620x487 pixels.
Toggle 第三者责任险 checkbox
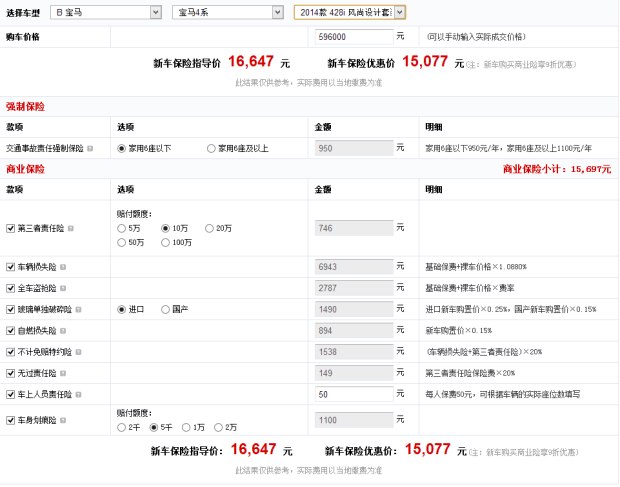11,228
